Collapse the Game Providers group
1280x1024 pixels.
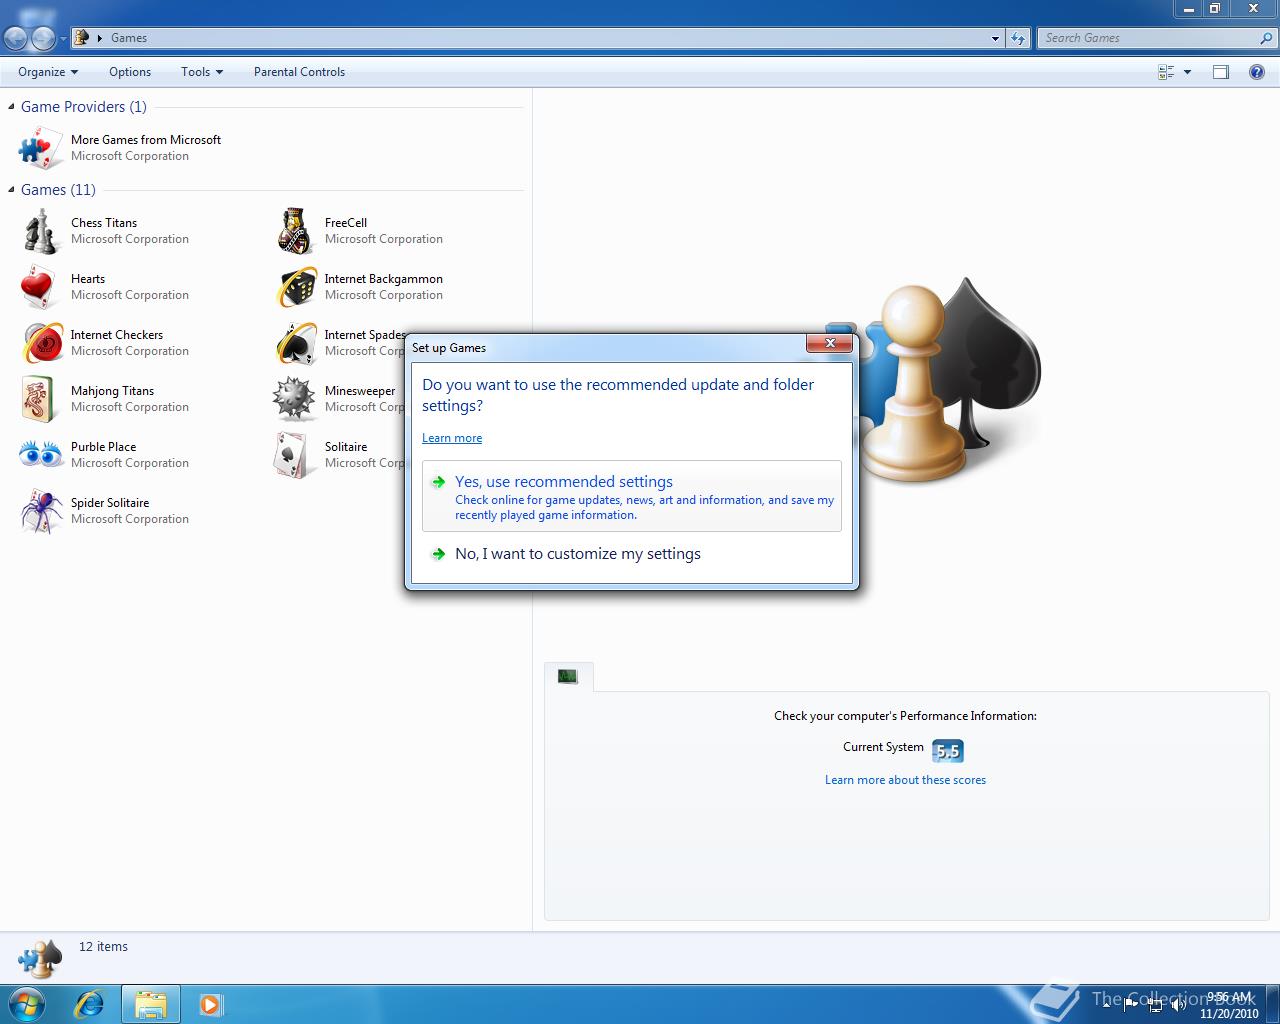12,107
